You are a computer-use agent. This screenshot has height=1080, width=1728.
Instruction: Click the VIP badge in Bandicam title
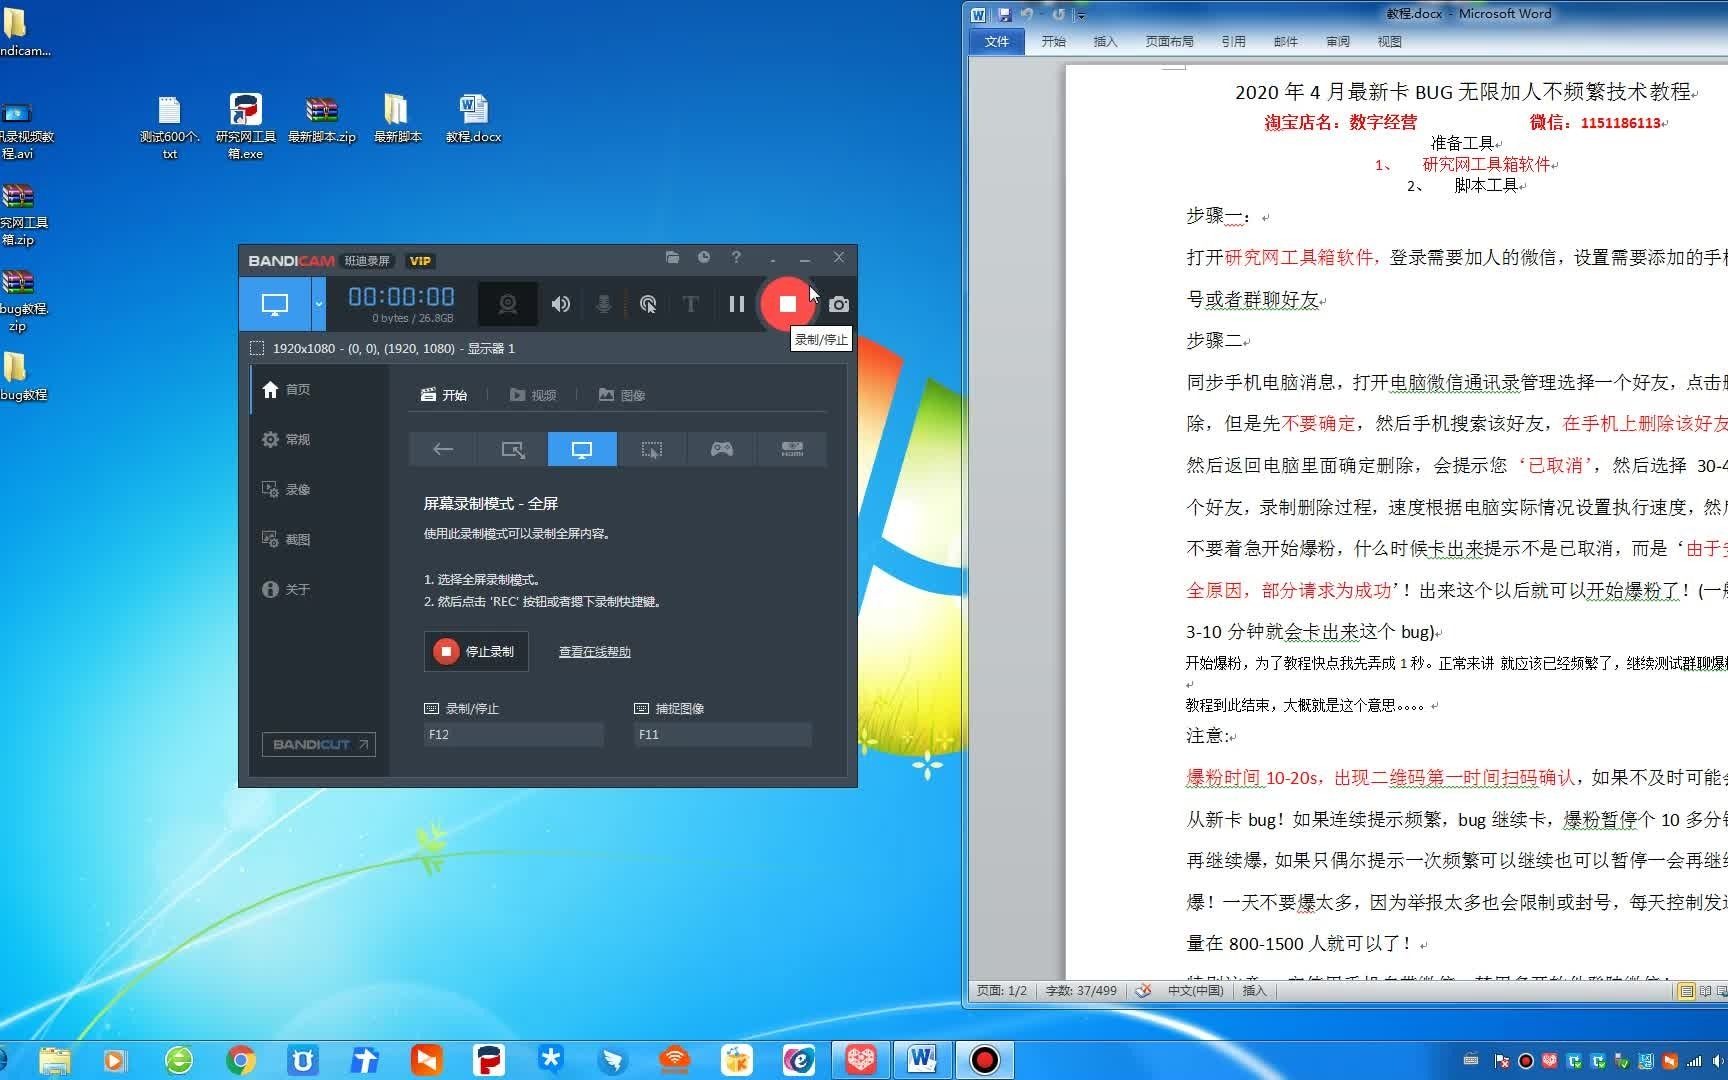420,261
